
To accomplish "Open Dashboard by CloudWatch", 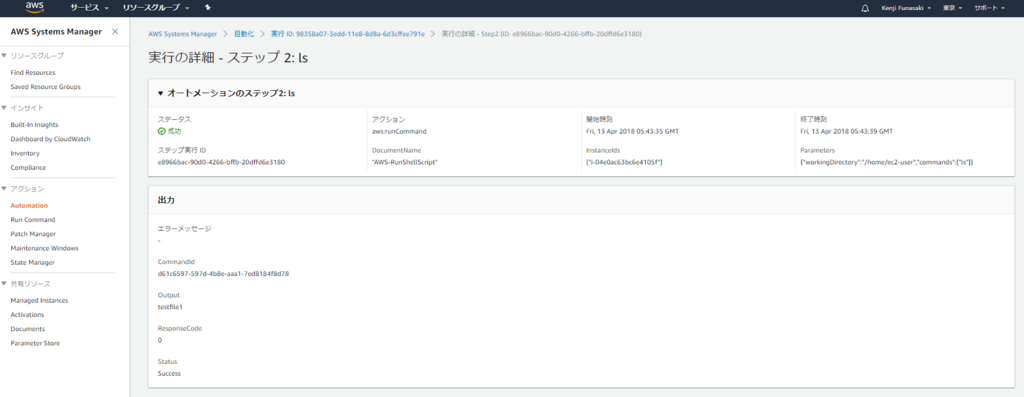I will (50, 138).
